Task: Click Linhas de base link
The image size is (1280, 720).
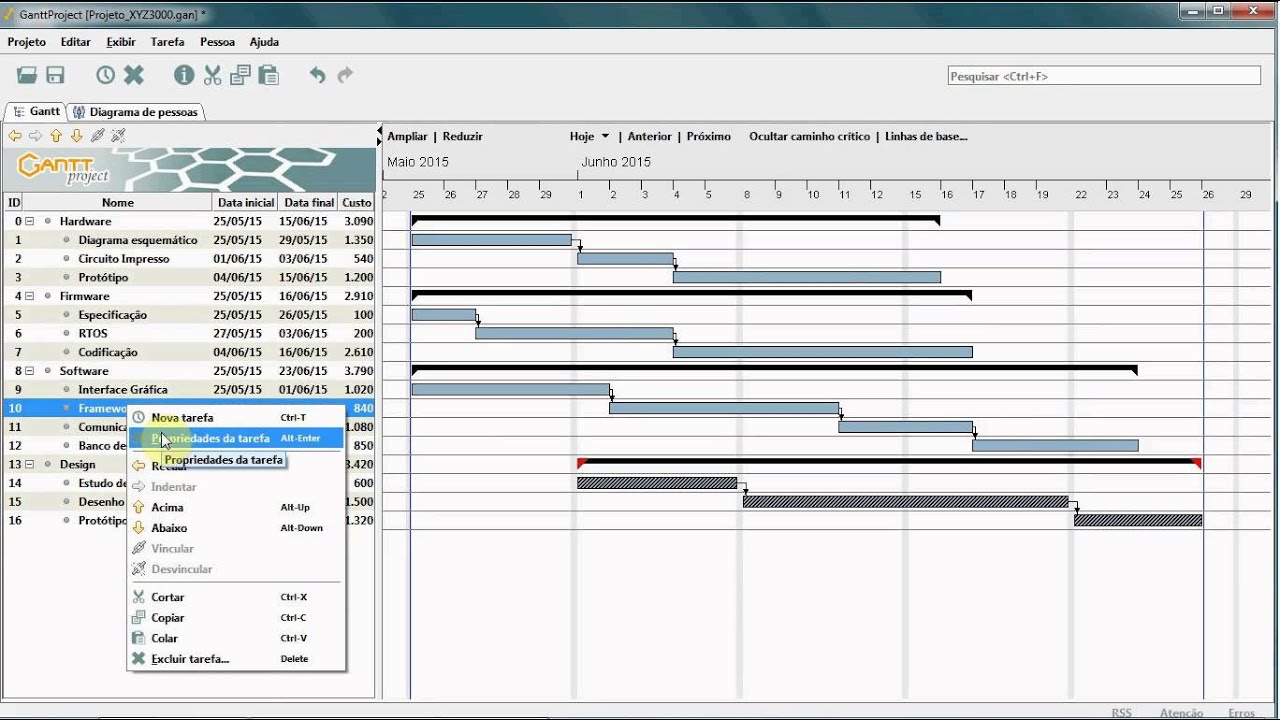Action: point(926,137)
